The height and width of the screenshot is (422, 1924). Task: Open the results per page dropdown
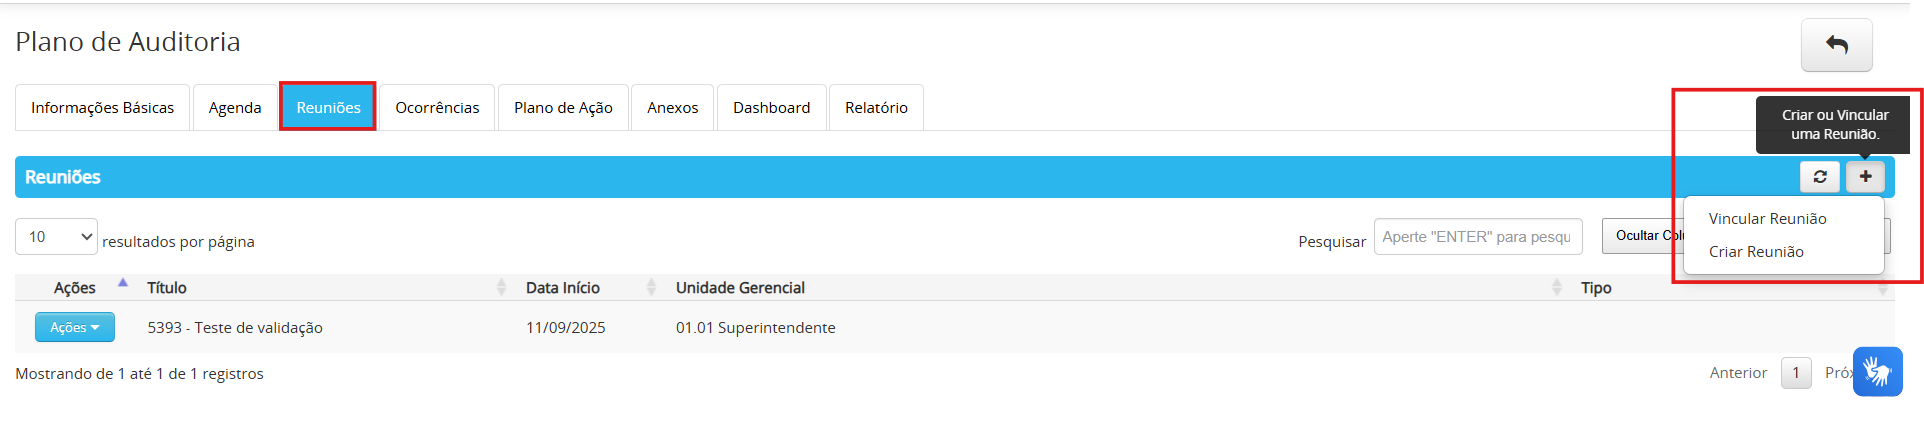(57, 237)
